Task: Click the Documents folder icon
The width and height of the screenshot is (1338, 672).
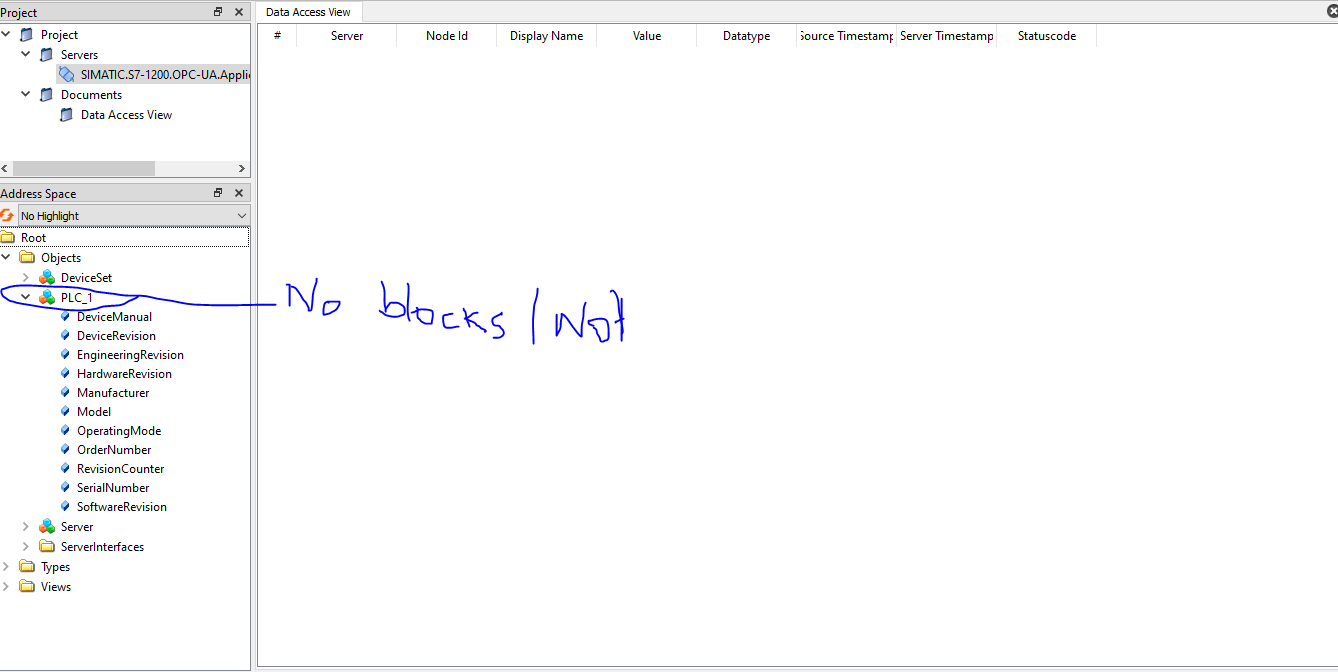Action: (46, 95)
